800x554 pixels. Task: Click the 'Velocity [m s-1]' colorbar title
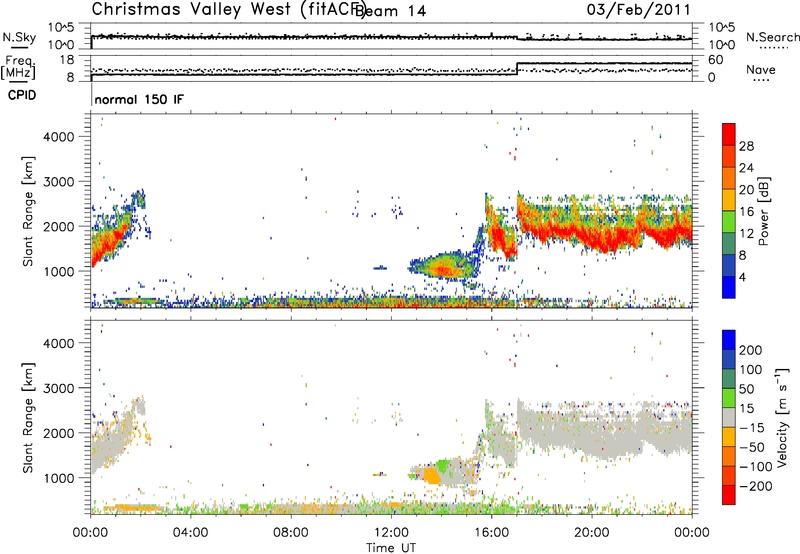click(782, 417)
